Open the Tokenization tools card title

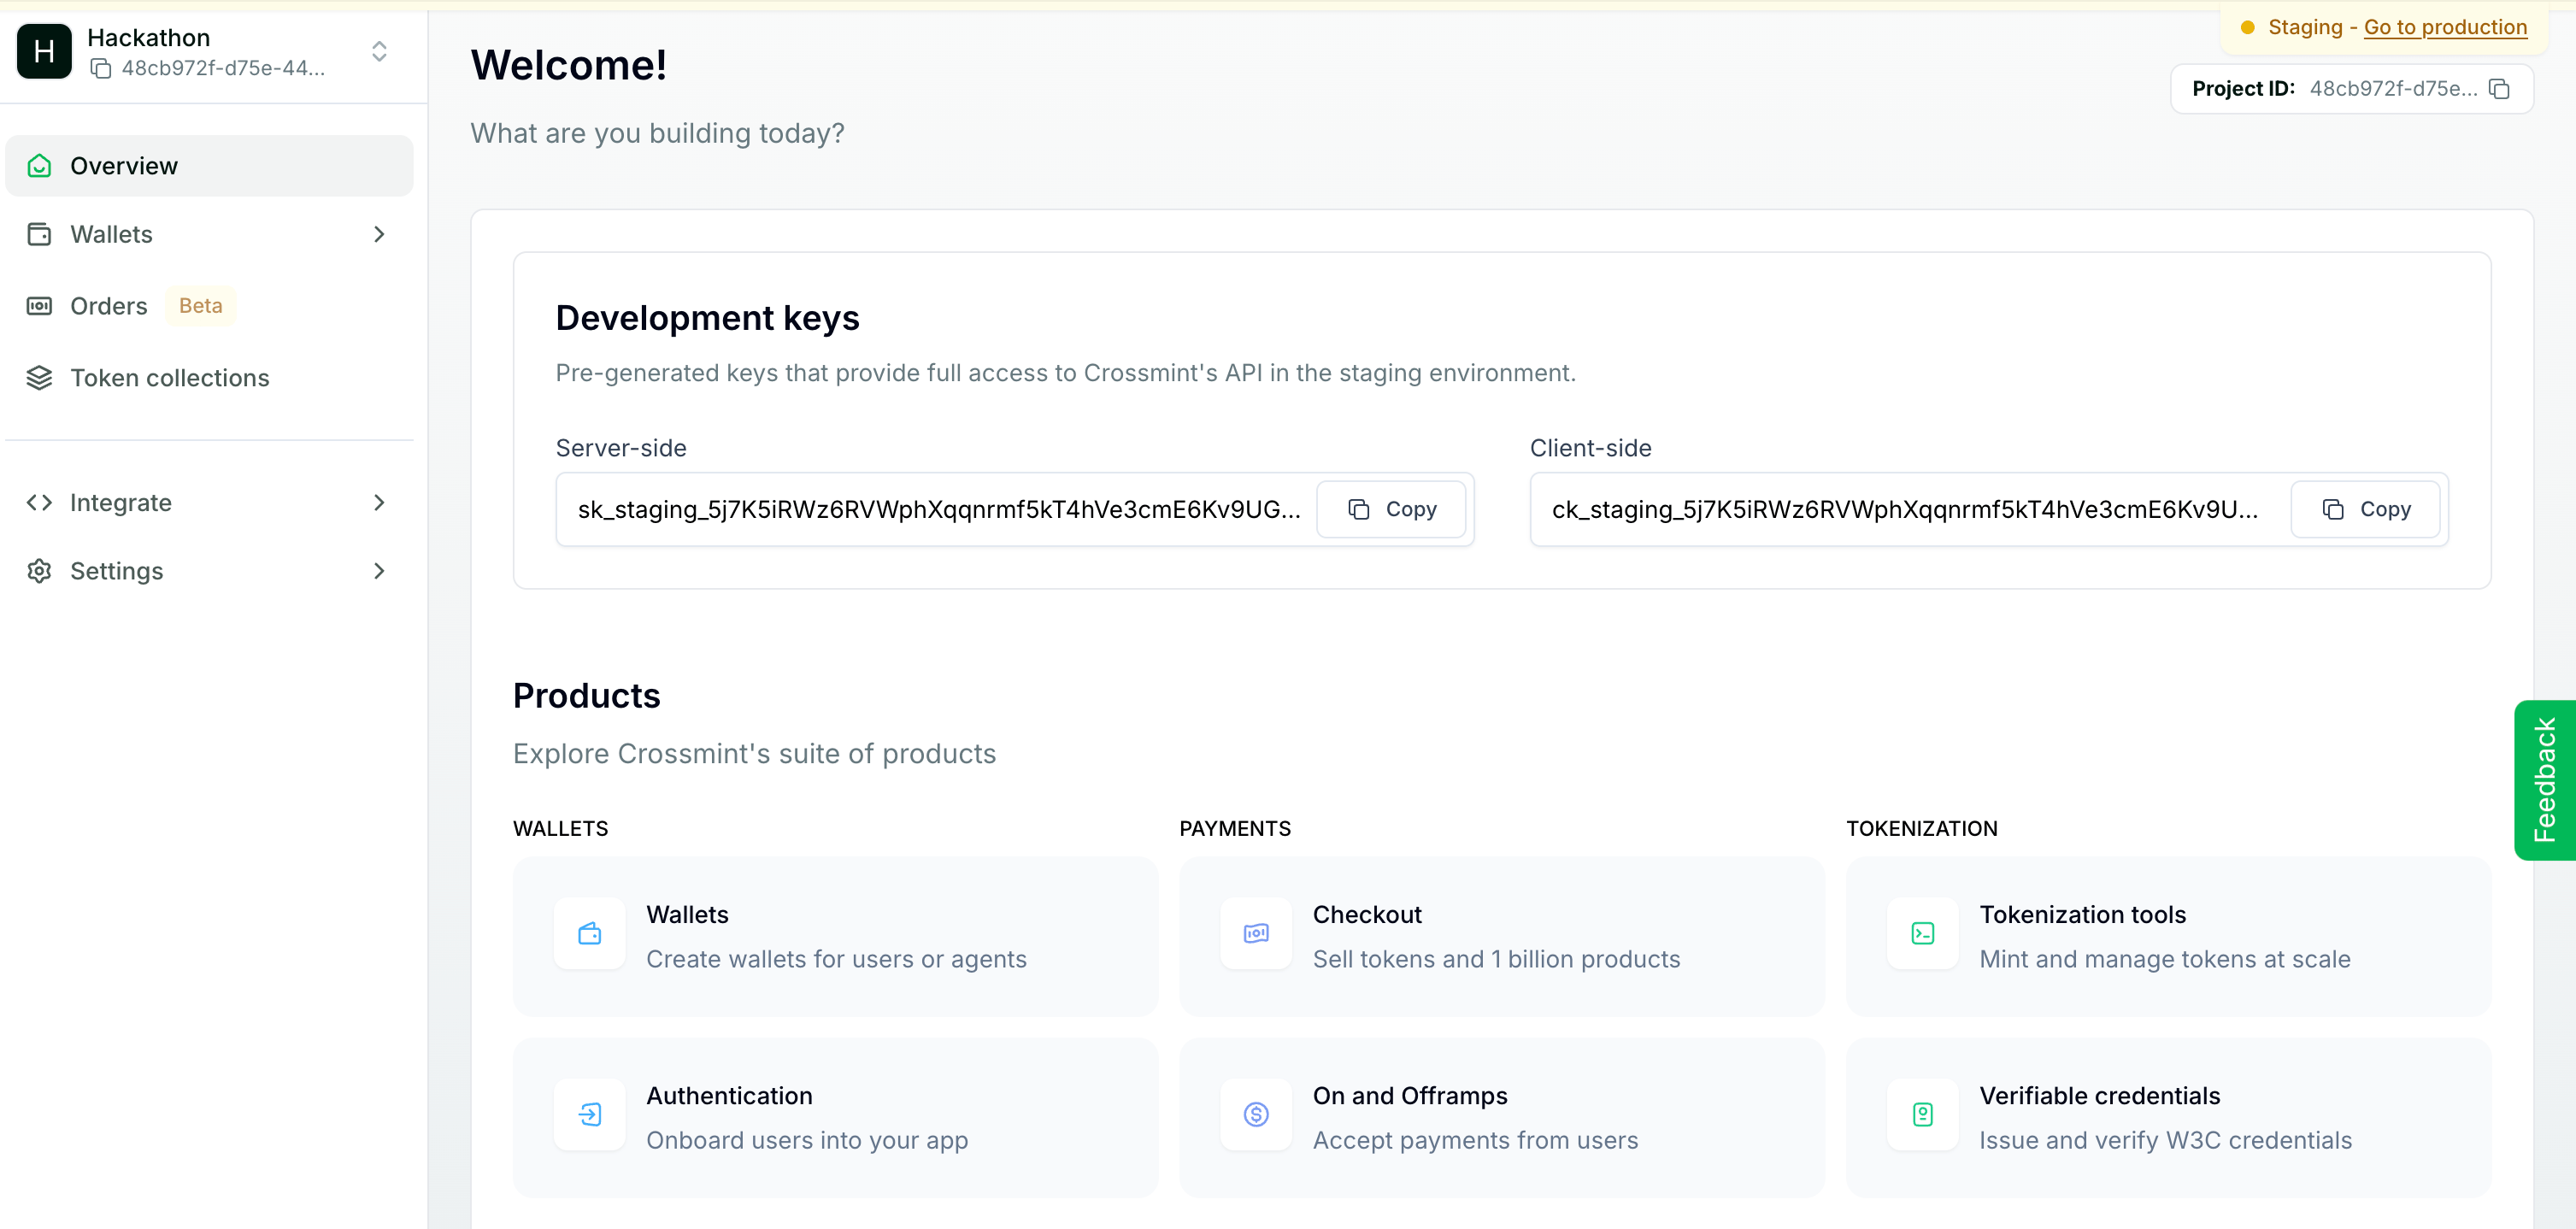coord(2082,915)
